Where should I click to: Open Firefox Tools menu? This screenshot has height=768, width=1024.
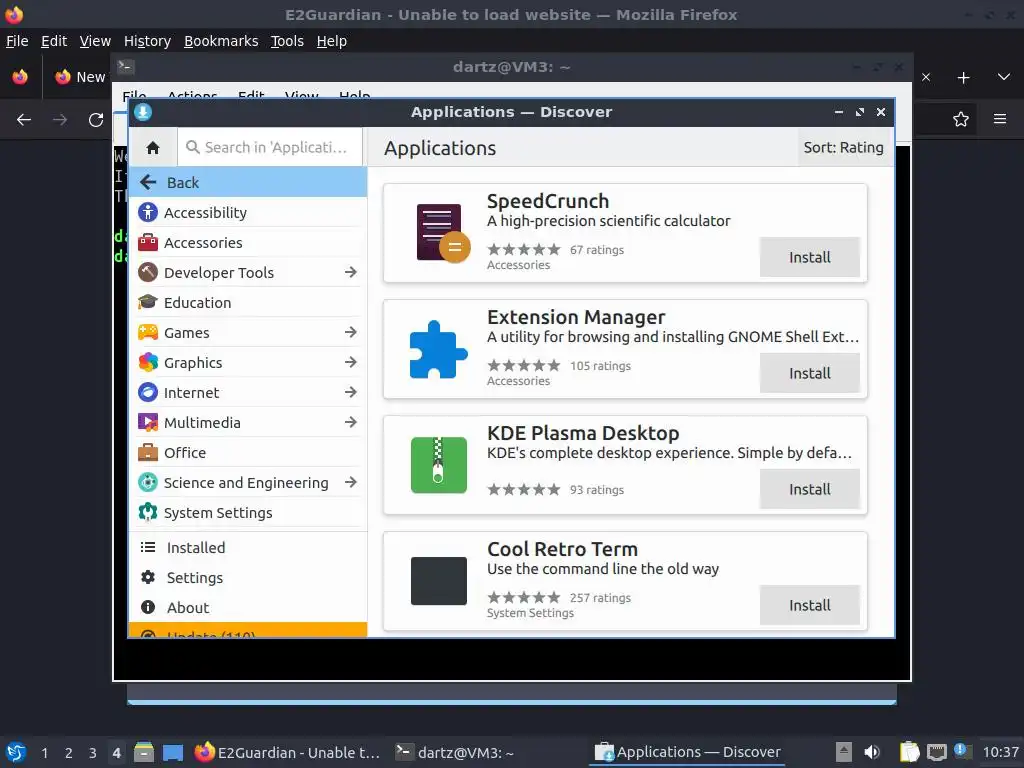(287, 41)
